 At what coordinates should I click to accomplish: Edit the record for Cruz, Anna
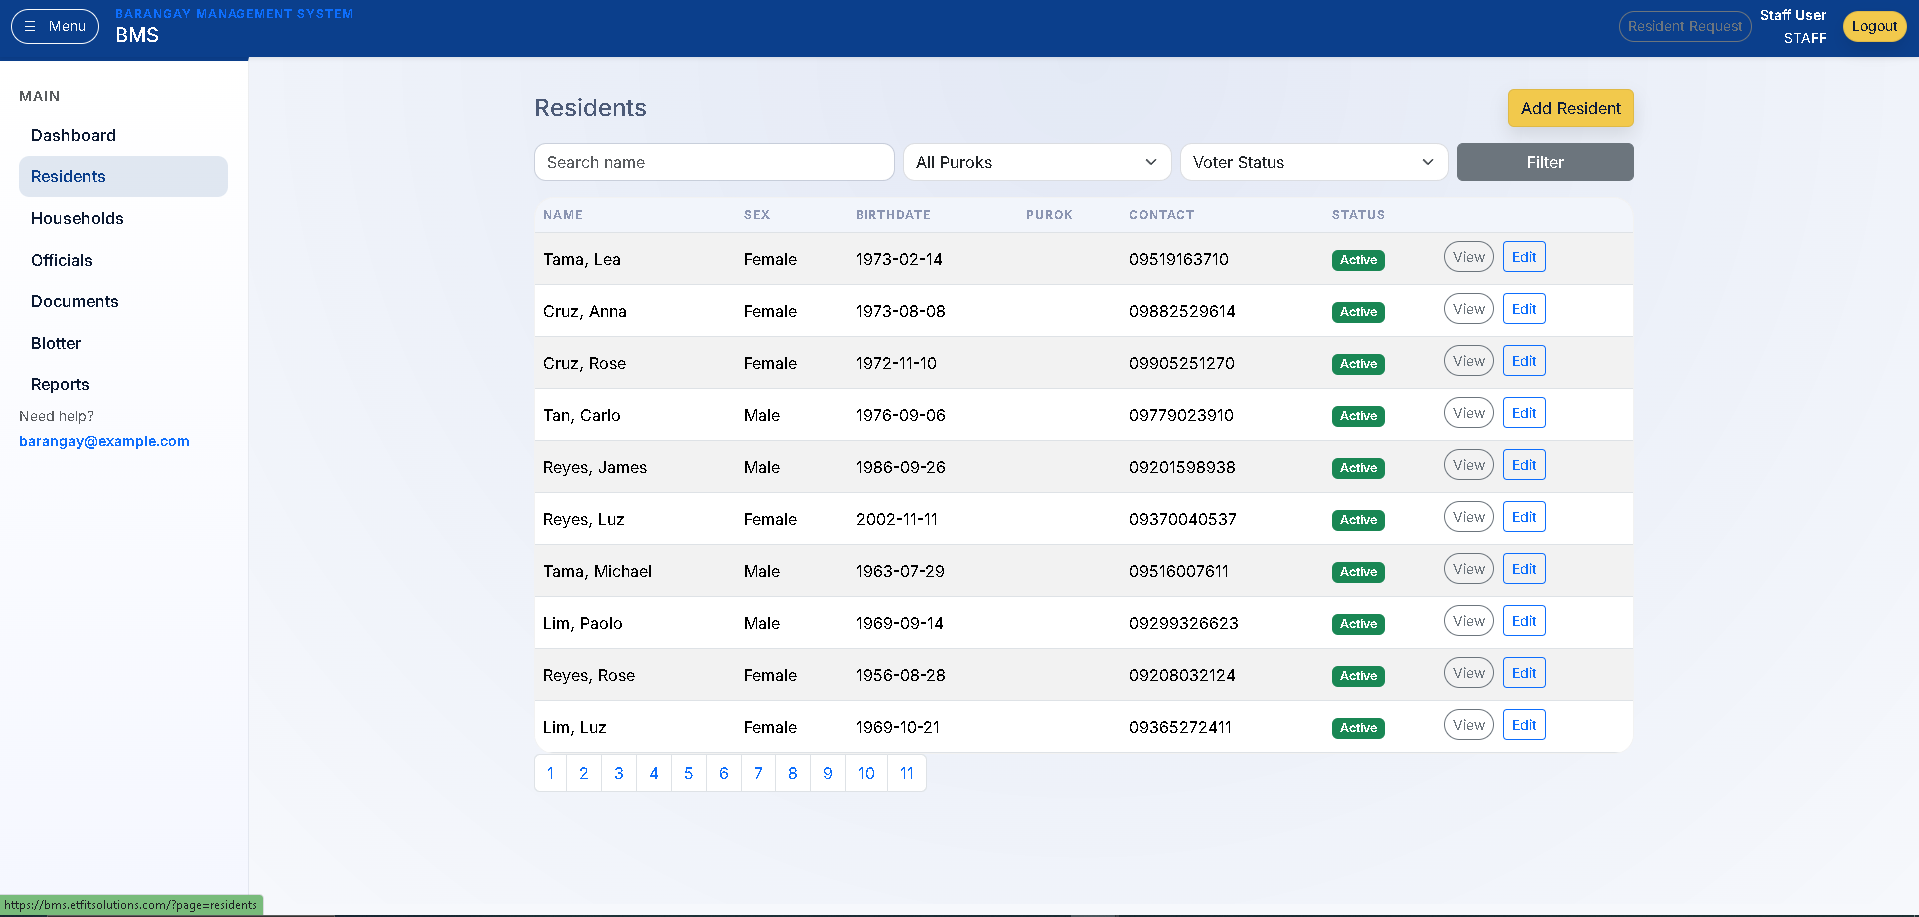[1524, 308]
